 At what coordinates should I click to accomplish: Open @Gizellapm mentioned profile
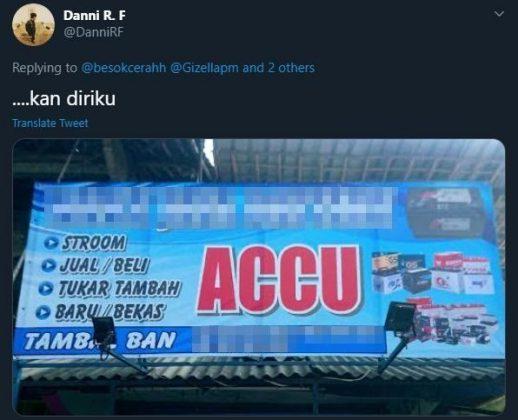(x=204, y=68)
